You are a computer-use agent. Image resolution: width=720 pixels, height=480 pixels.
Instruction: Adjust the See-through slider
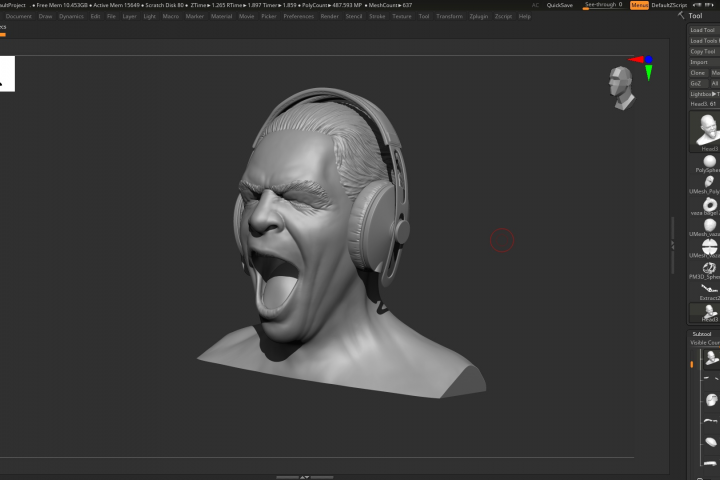point(603,5)
